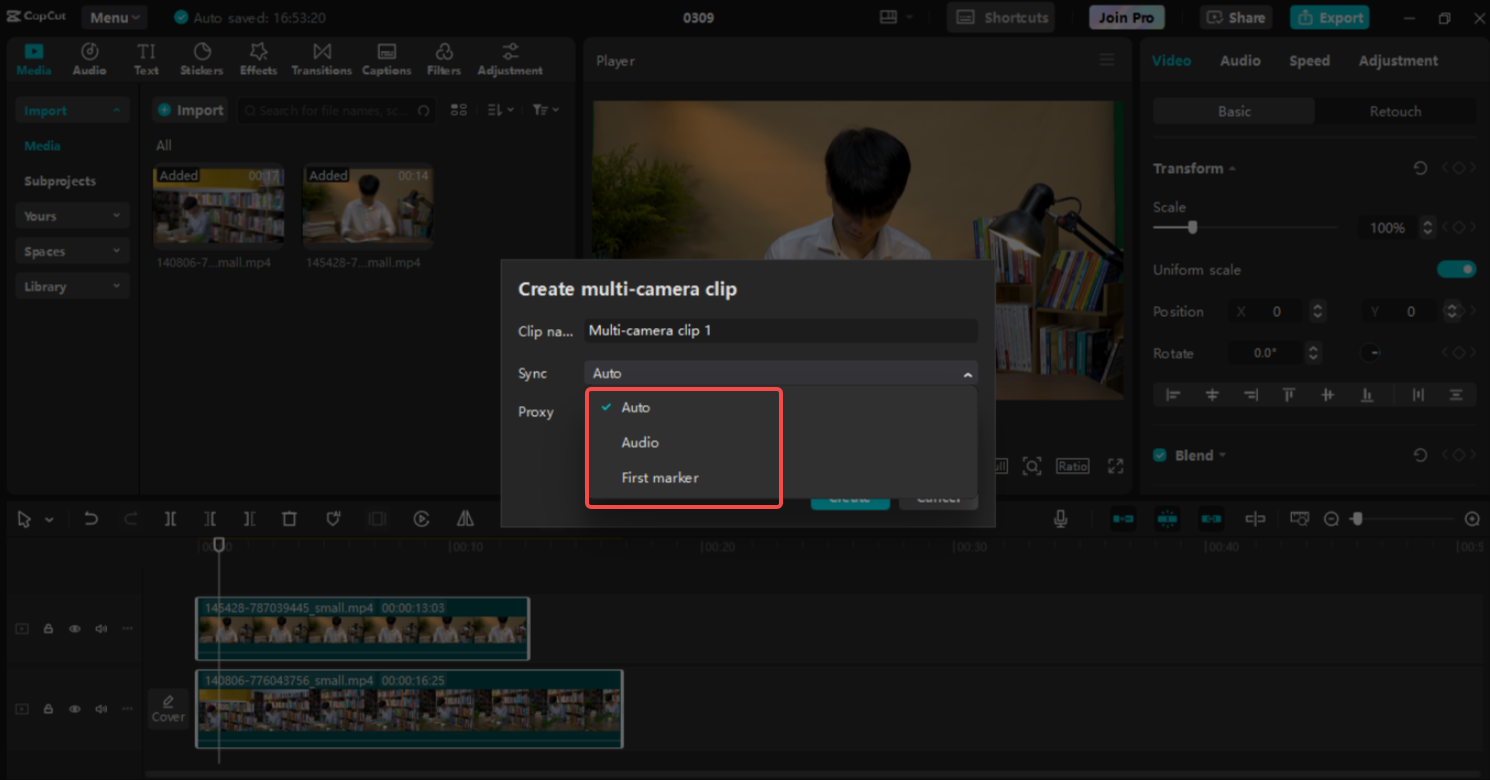1490x780 pixels.
Task: Click the Join Pro button
Action: click(x=1126, y=17)
